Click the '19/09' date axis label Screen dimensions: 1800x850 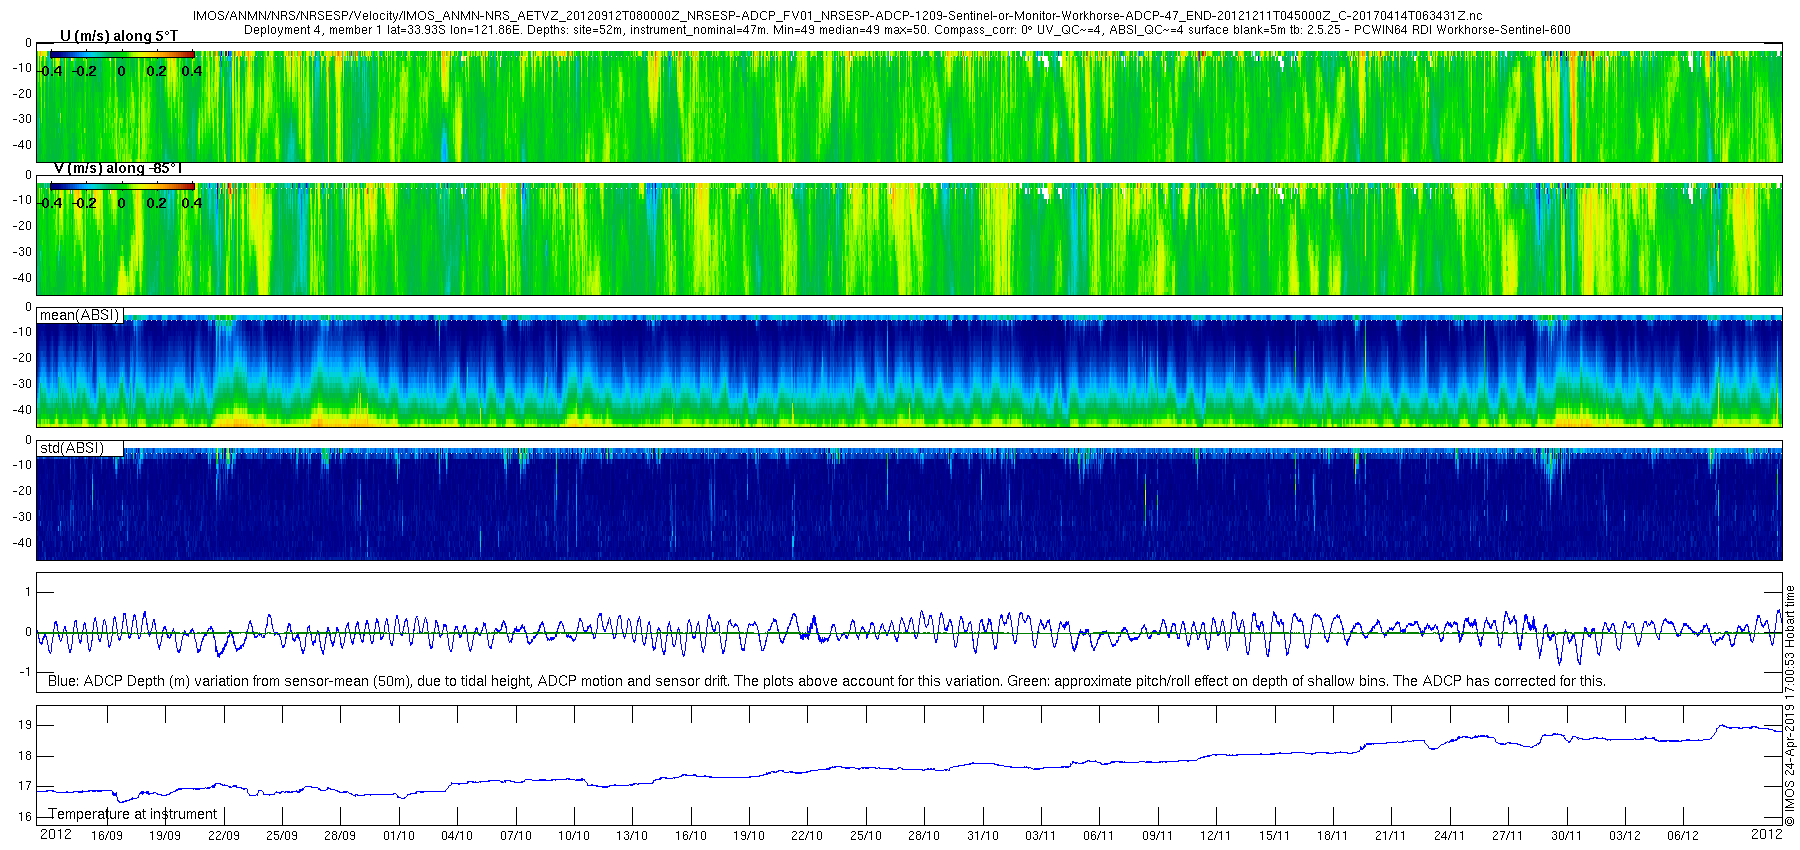click(165, 836)
